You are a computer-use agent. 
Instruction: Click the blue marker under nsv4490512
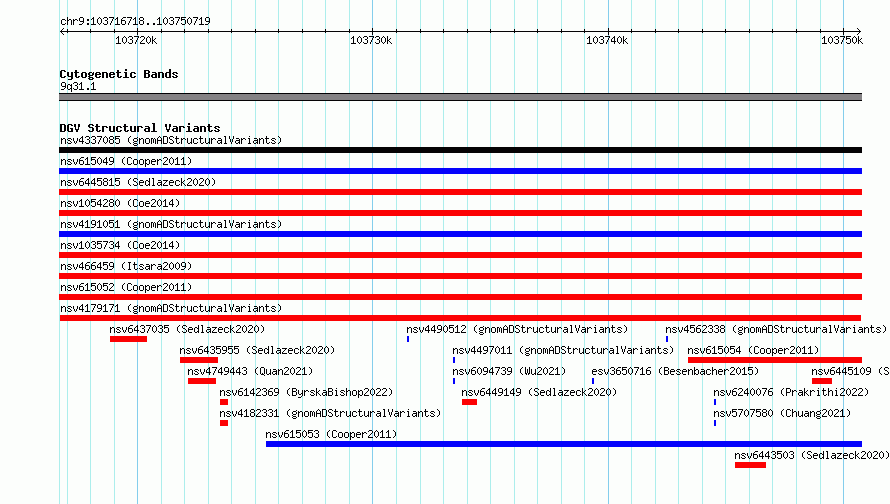click(408, 339)
